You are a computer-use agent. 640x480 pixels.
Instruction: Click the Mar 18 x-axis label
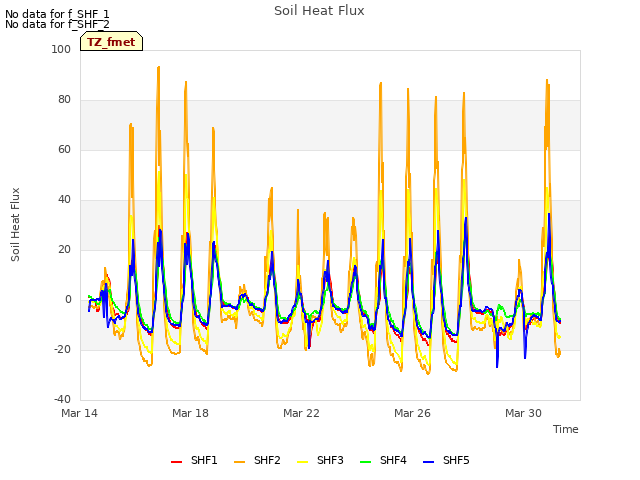point(190,413)
